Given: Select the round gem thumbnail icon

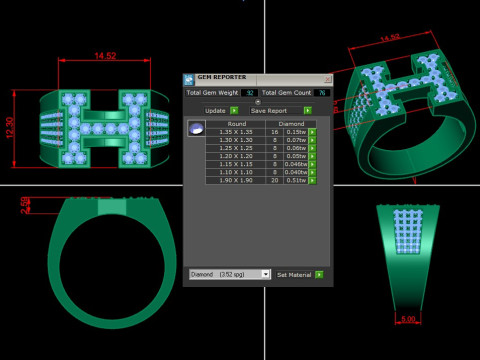Looking at the screenshot, I should coord(196,128).
